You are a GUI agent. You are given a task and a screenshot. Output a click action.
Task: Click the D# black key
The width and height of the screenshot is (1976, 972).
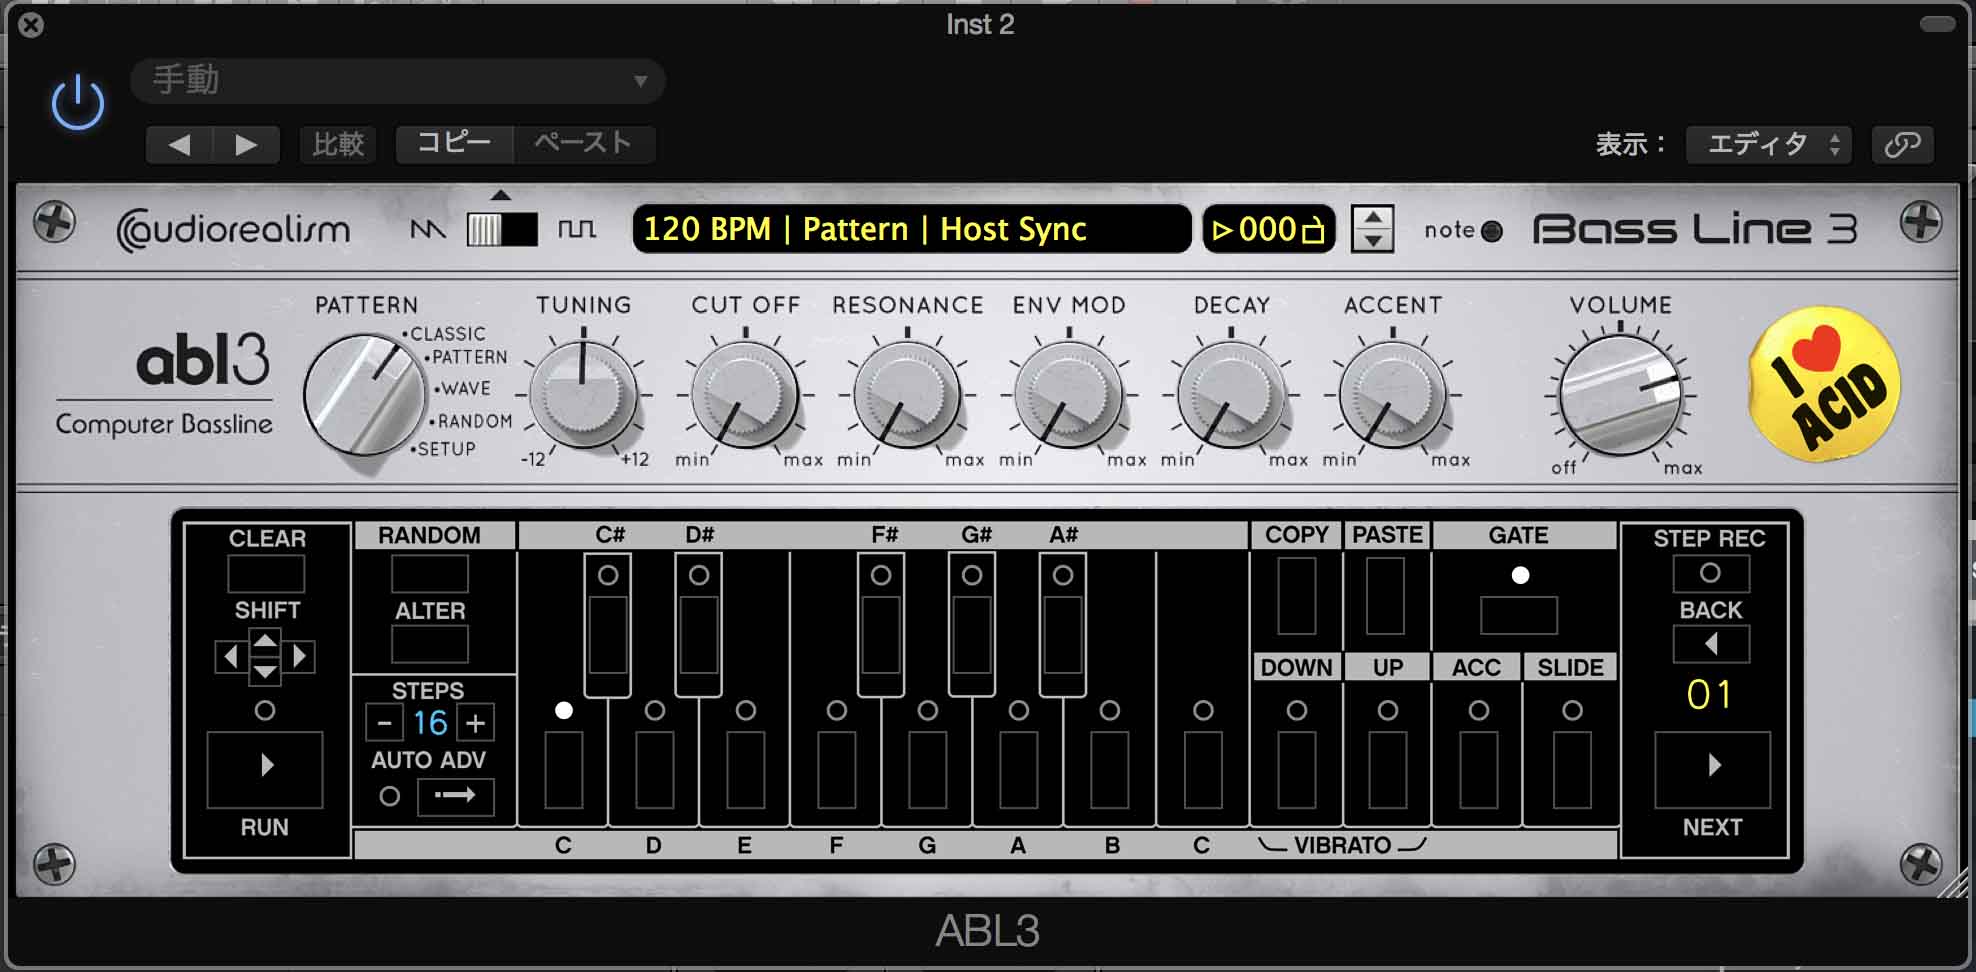(699, 636)
